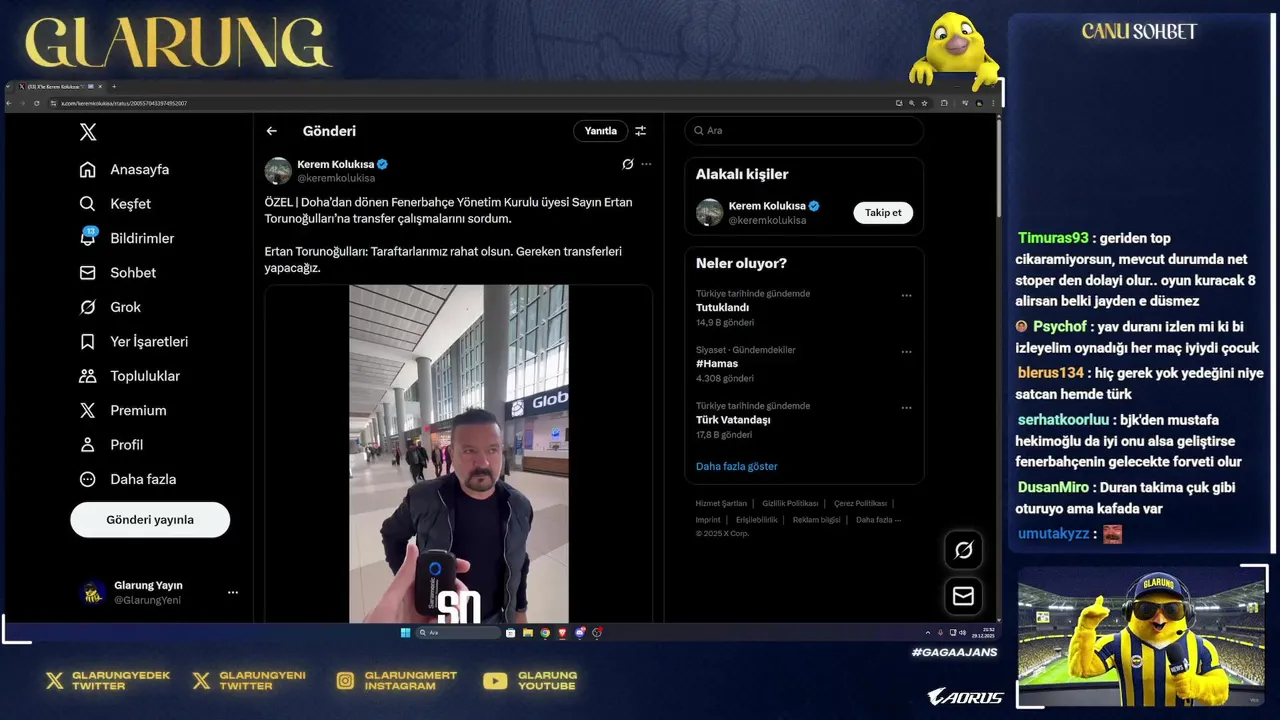Open Bildirimler notifications
This screenshot has width=1280, height=720.
pos(127,238)
